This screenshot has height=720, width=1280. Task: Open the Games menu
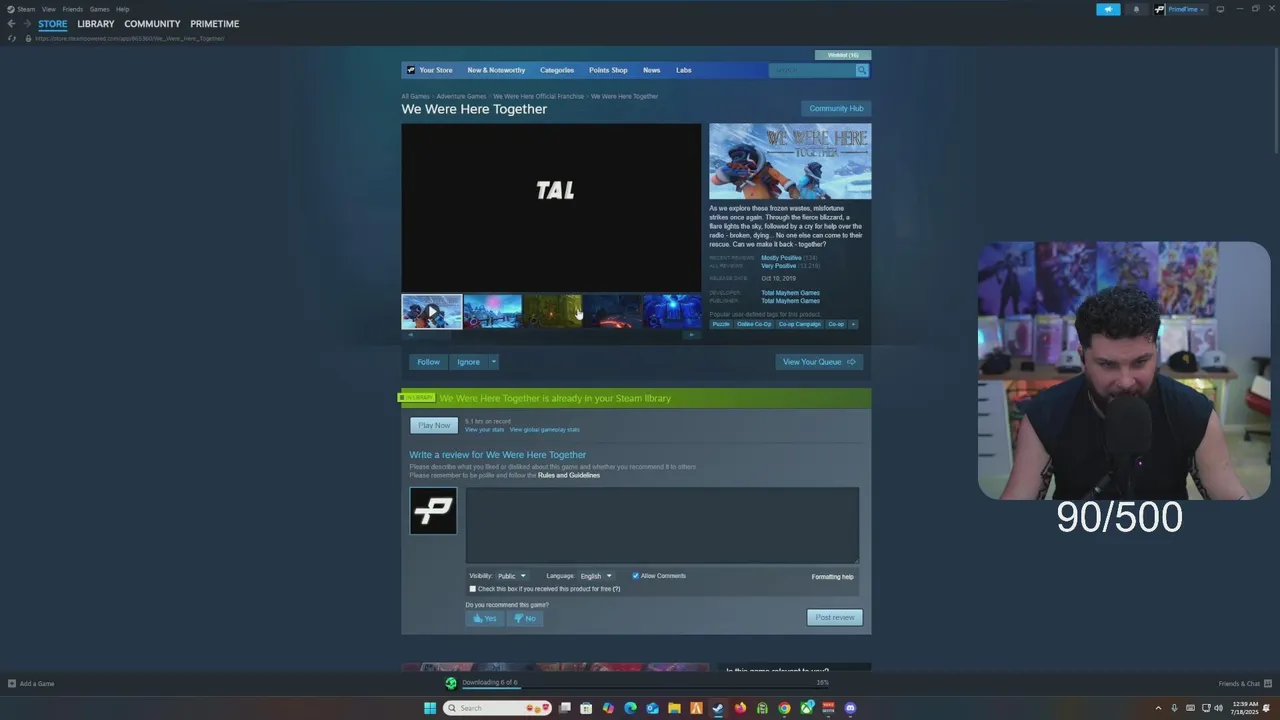(99, 9)
